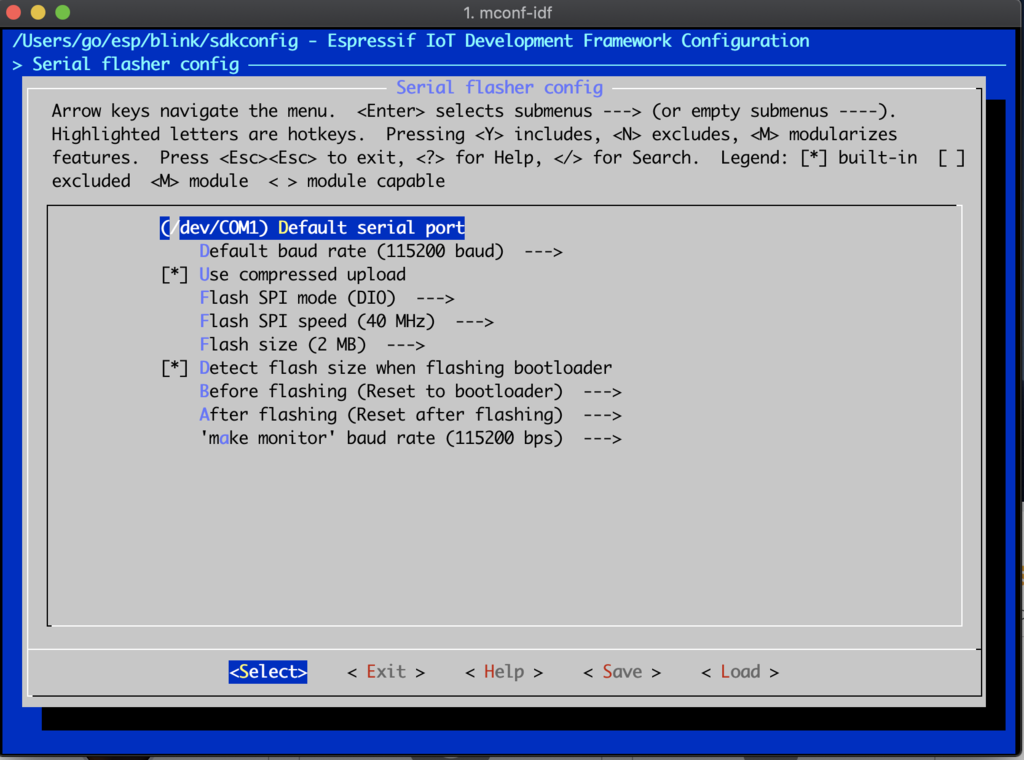Click the centered 'Serial flasher config' dialog title
The height and width of the screenshot is (760, 1024).
coord(500,87)
